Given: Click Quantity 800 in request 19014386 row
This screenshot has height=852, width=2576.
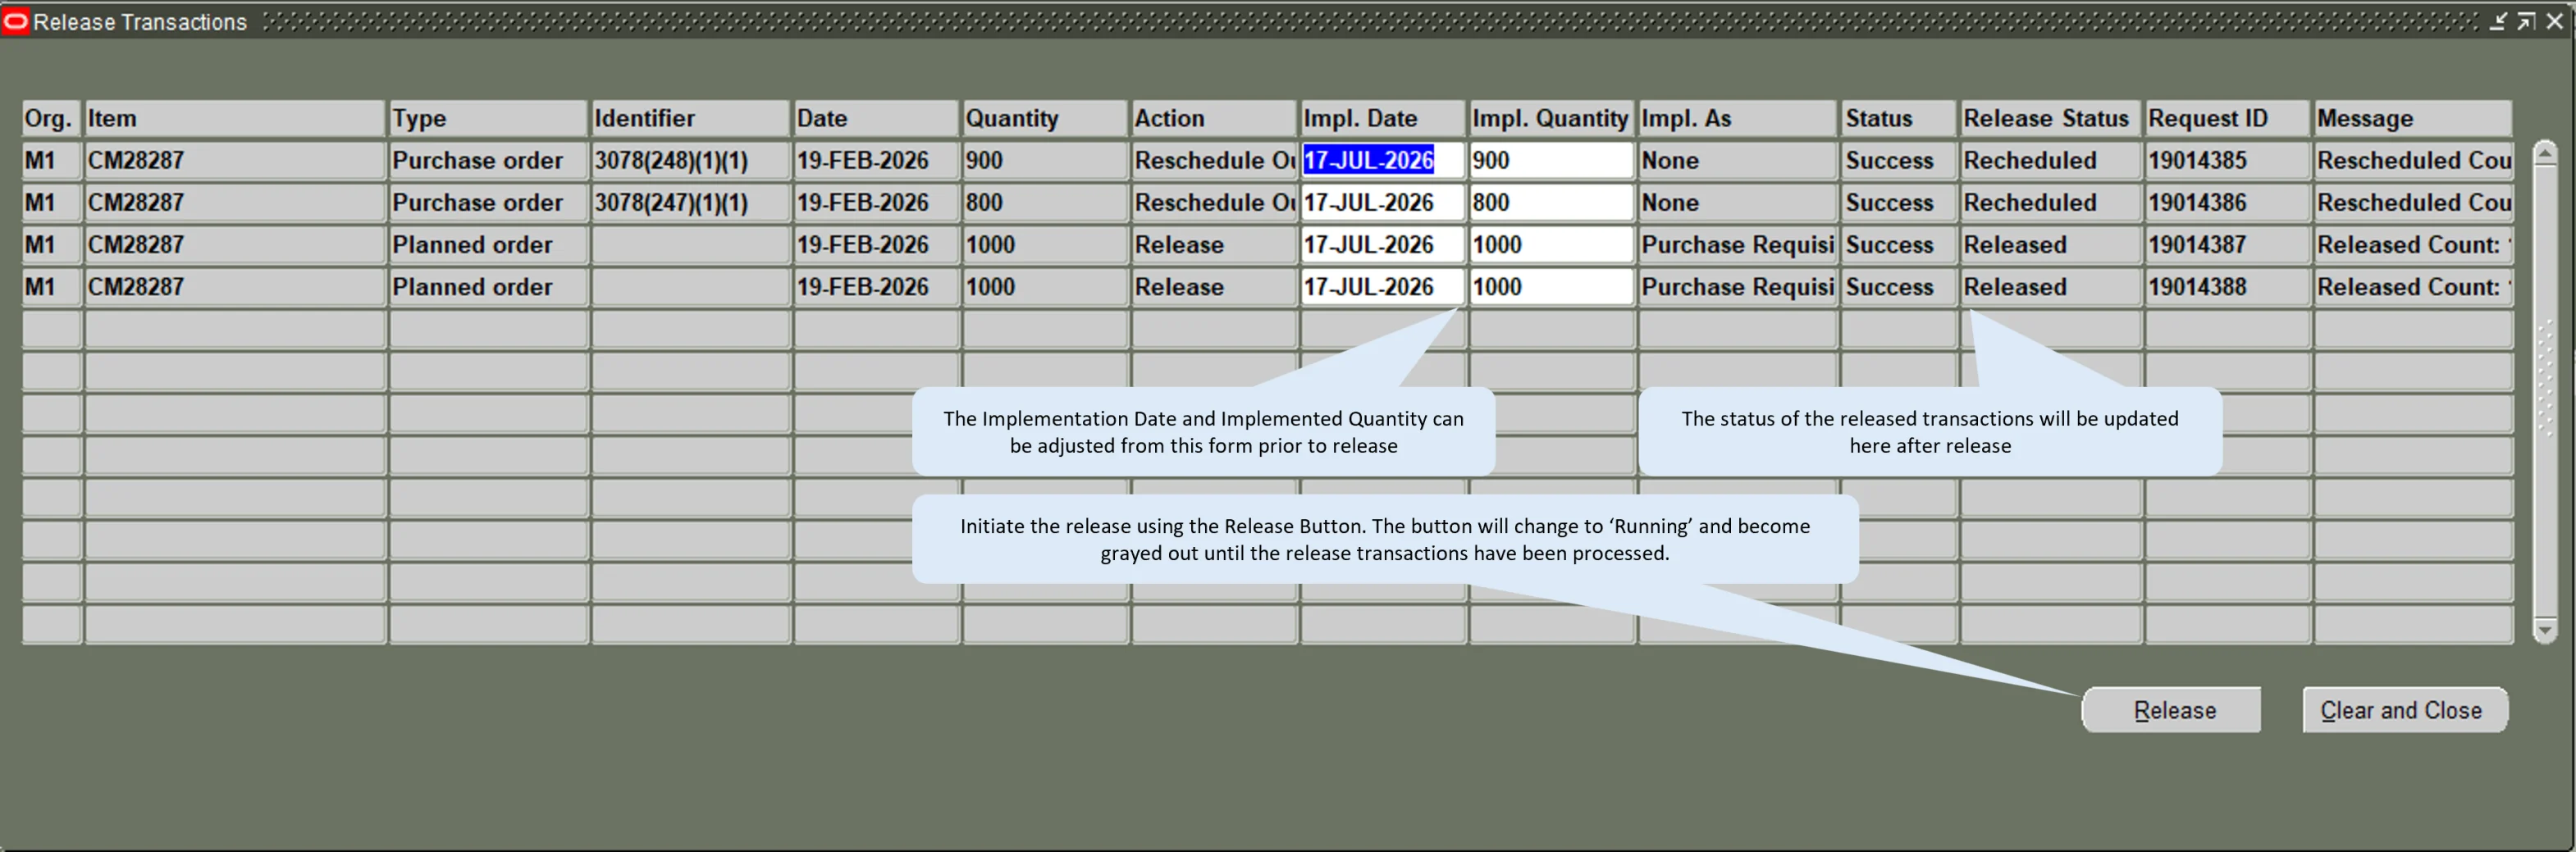Looking at the screenshot, I should (x=1046, y=202).
